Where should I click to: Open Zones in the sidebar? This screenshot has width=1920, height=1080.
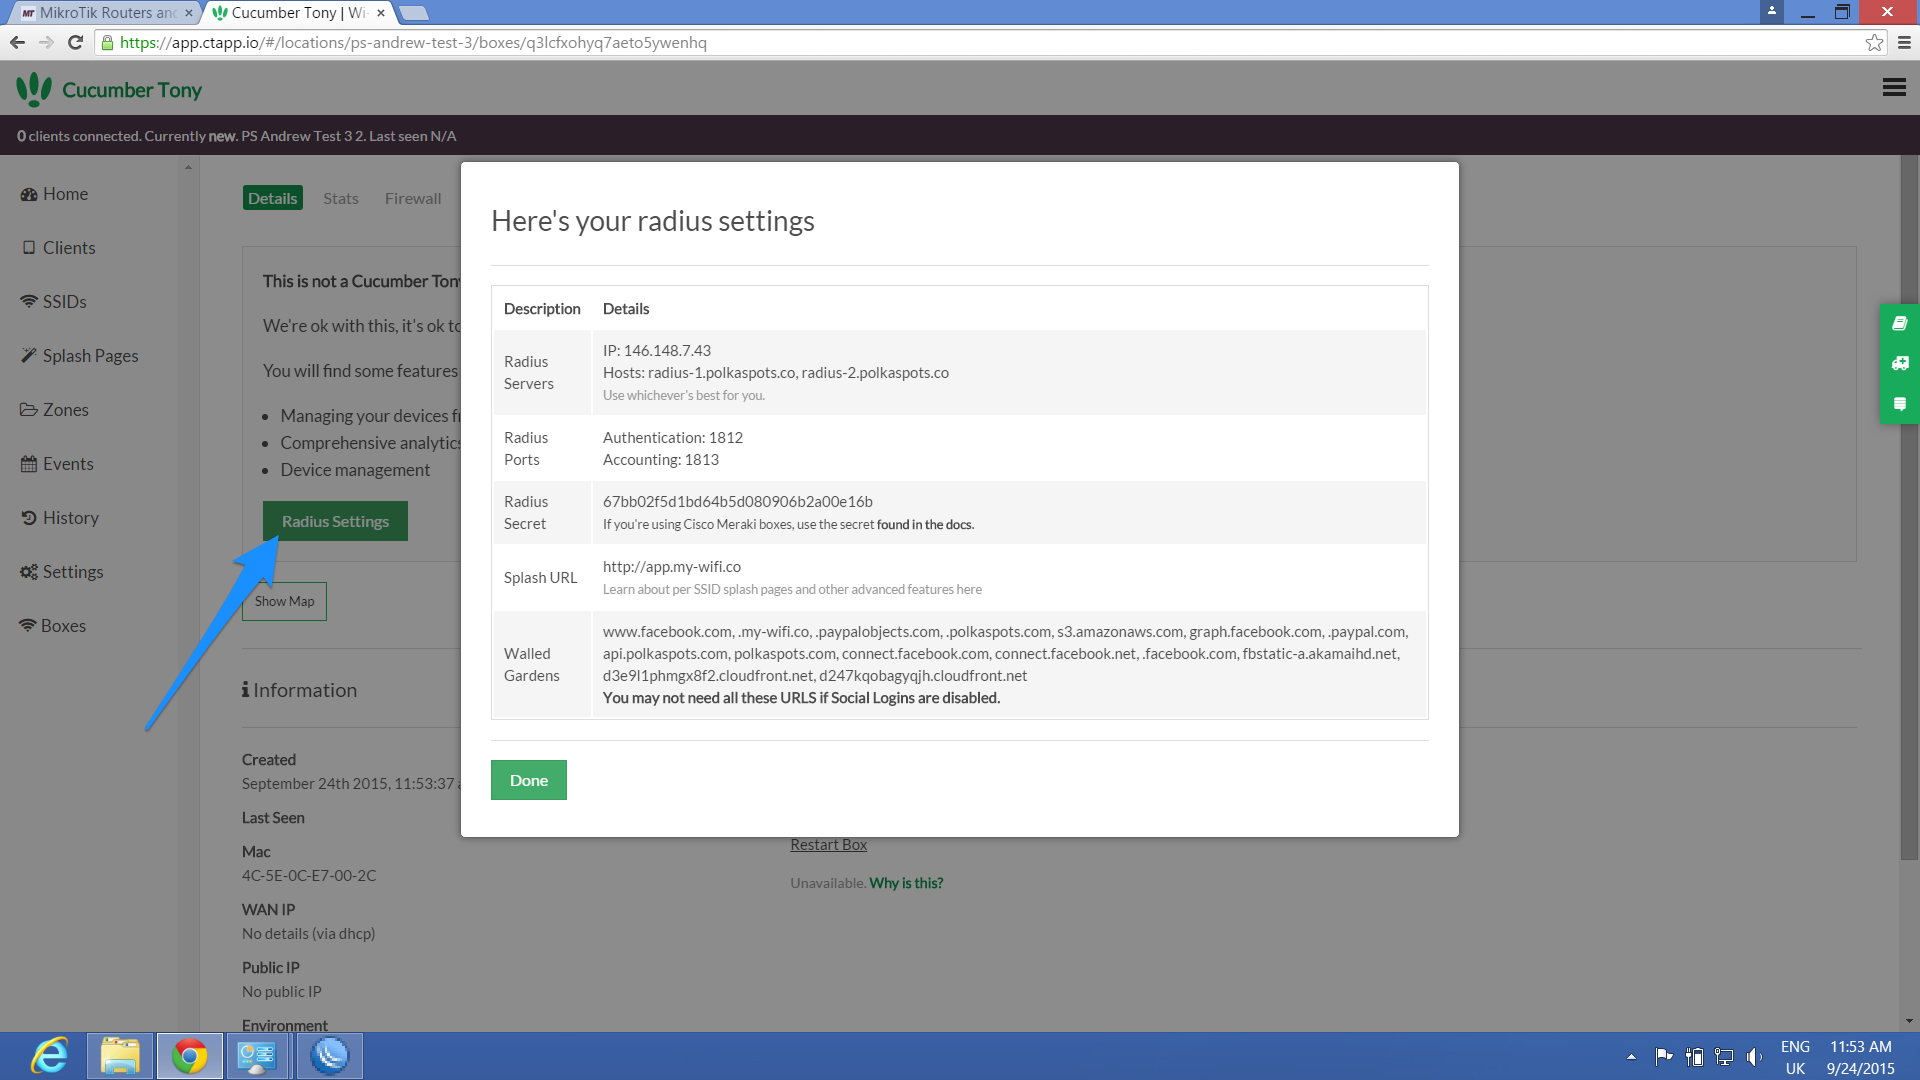coord(55,410)
